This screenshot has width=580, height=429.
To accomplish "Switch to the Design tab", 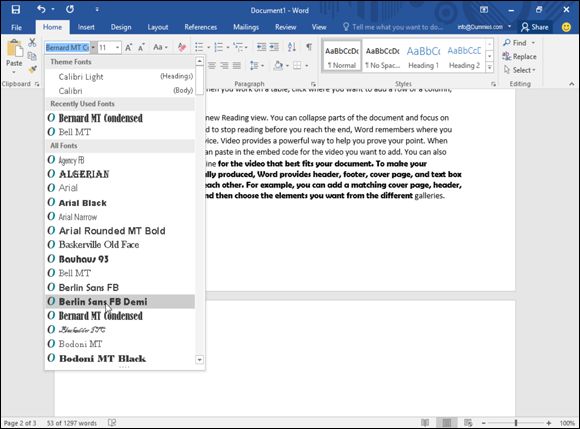I will coord(121,27).
